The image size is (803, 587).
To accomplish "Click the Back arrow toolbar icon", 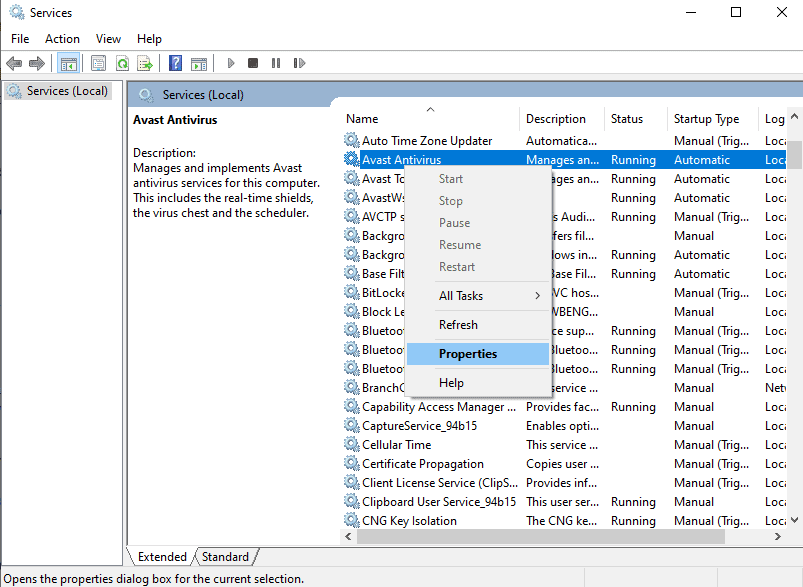I will pos(14,64).
